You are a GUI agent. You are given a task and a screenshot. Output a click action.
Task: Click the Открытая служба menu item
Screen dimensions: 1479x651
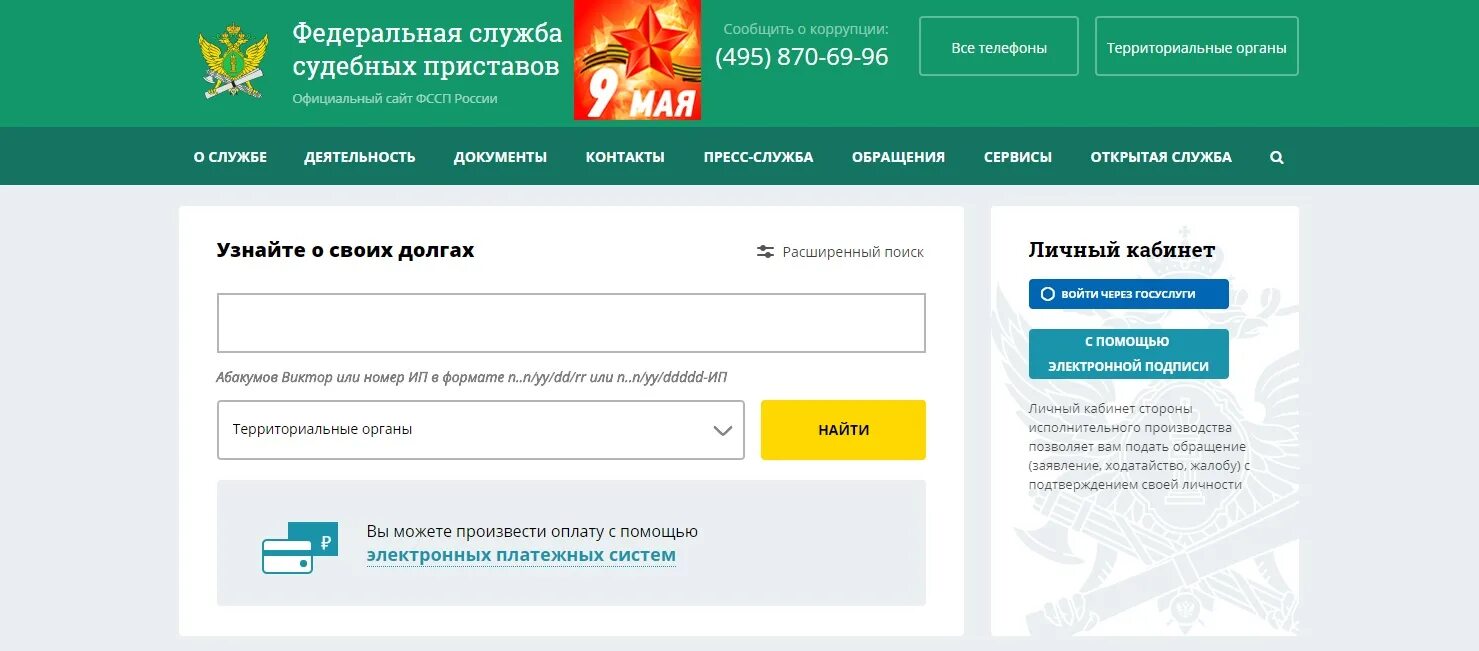click(1161, 157)
